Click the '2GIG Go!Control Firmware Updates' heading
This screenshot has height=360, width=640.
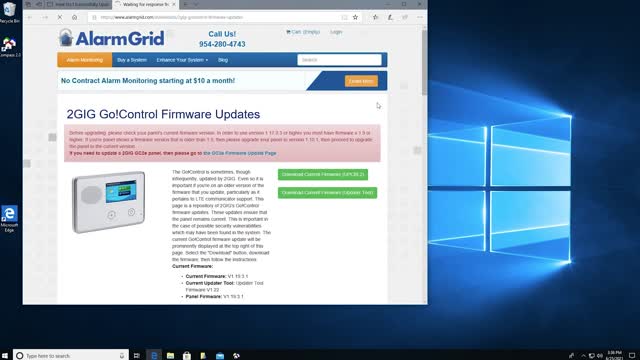click(163, 114)
